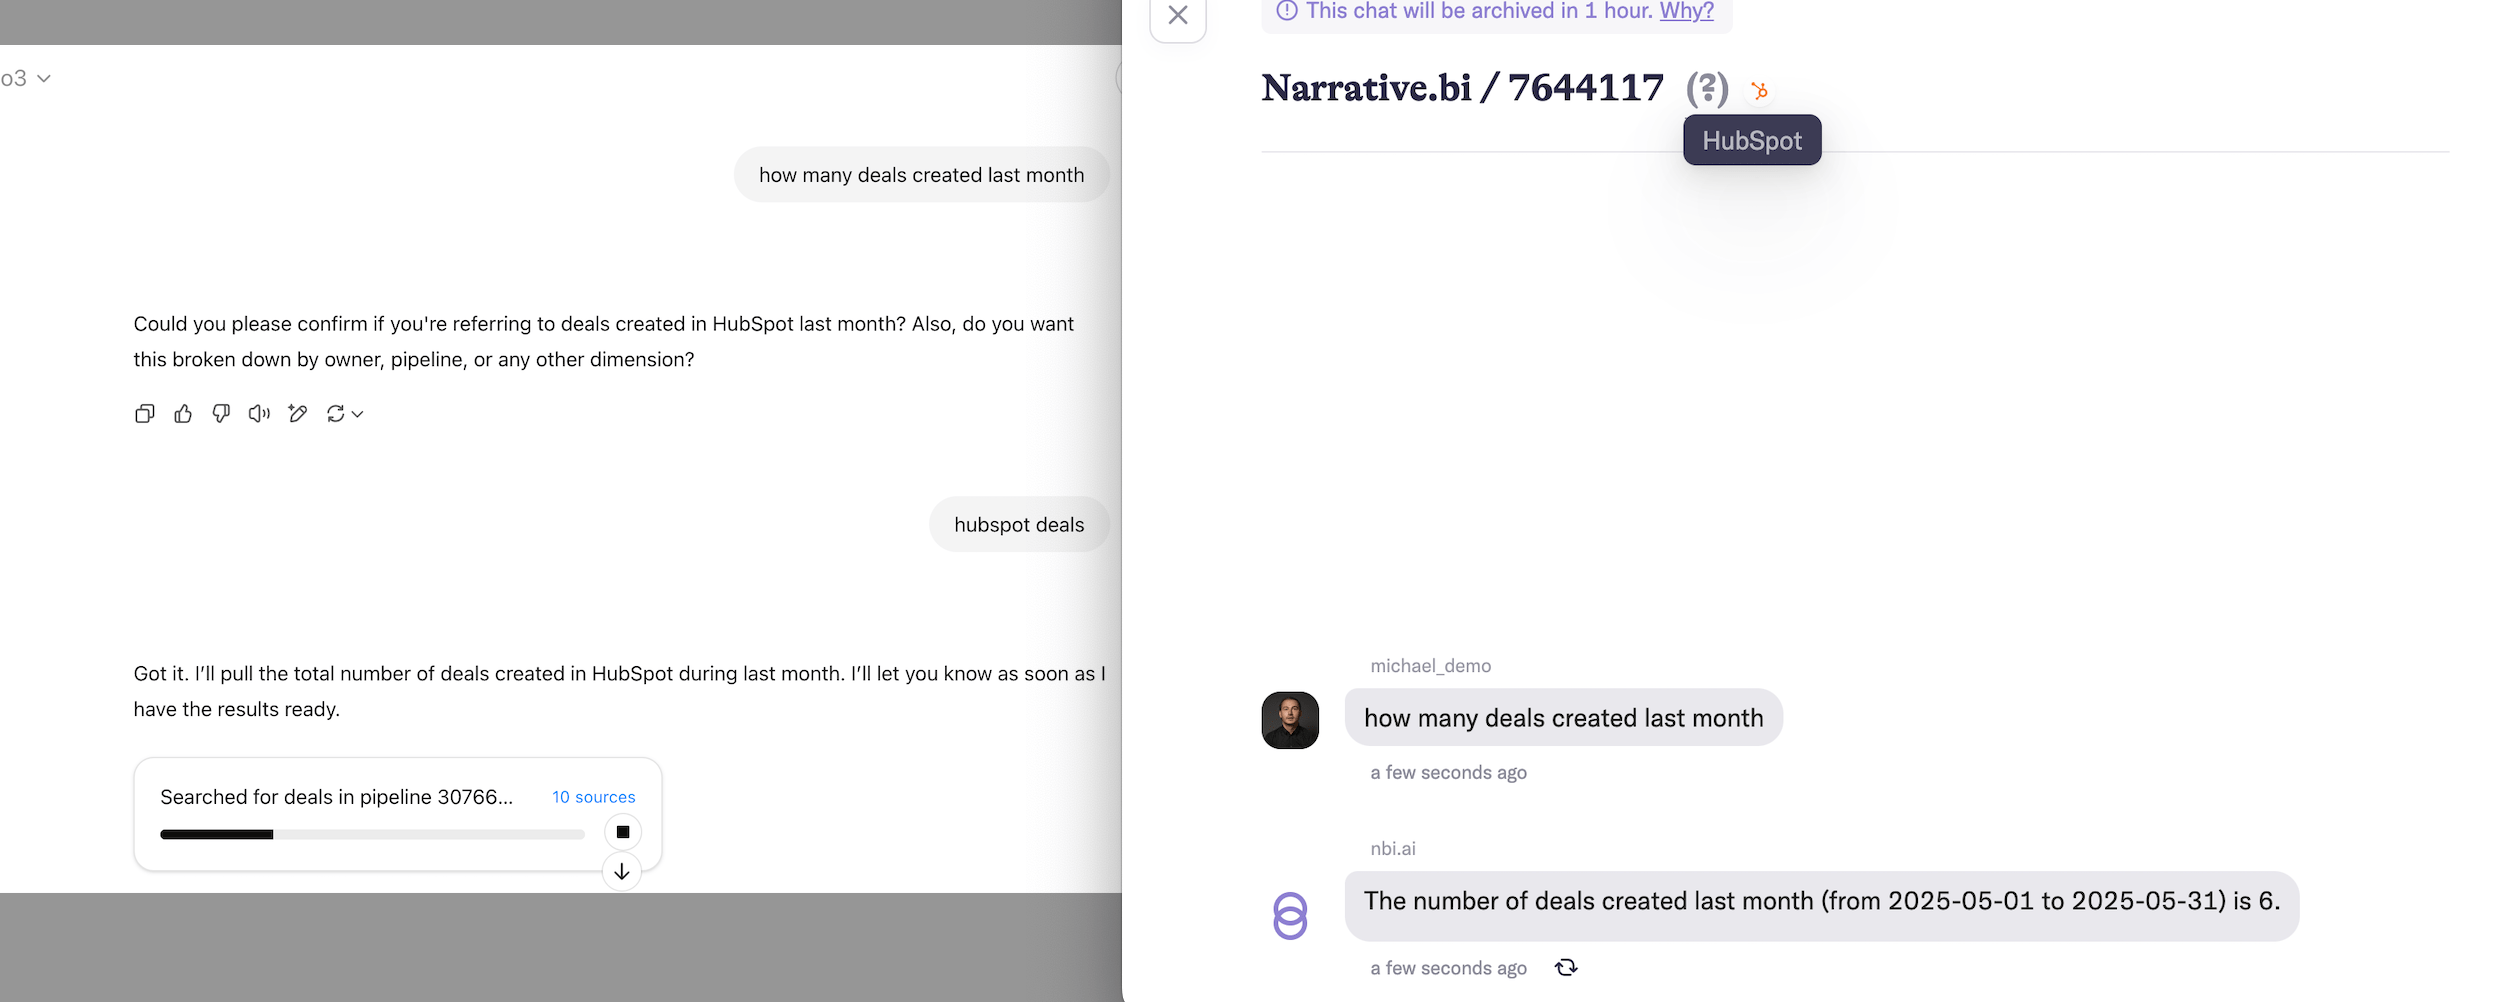Copy the assistant's clarification response
This screenshot has width=2494, height=1002.
(145, 414)
